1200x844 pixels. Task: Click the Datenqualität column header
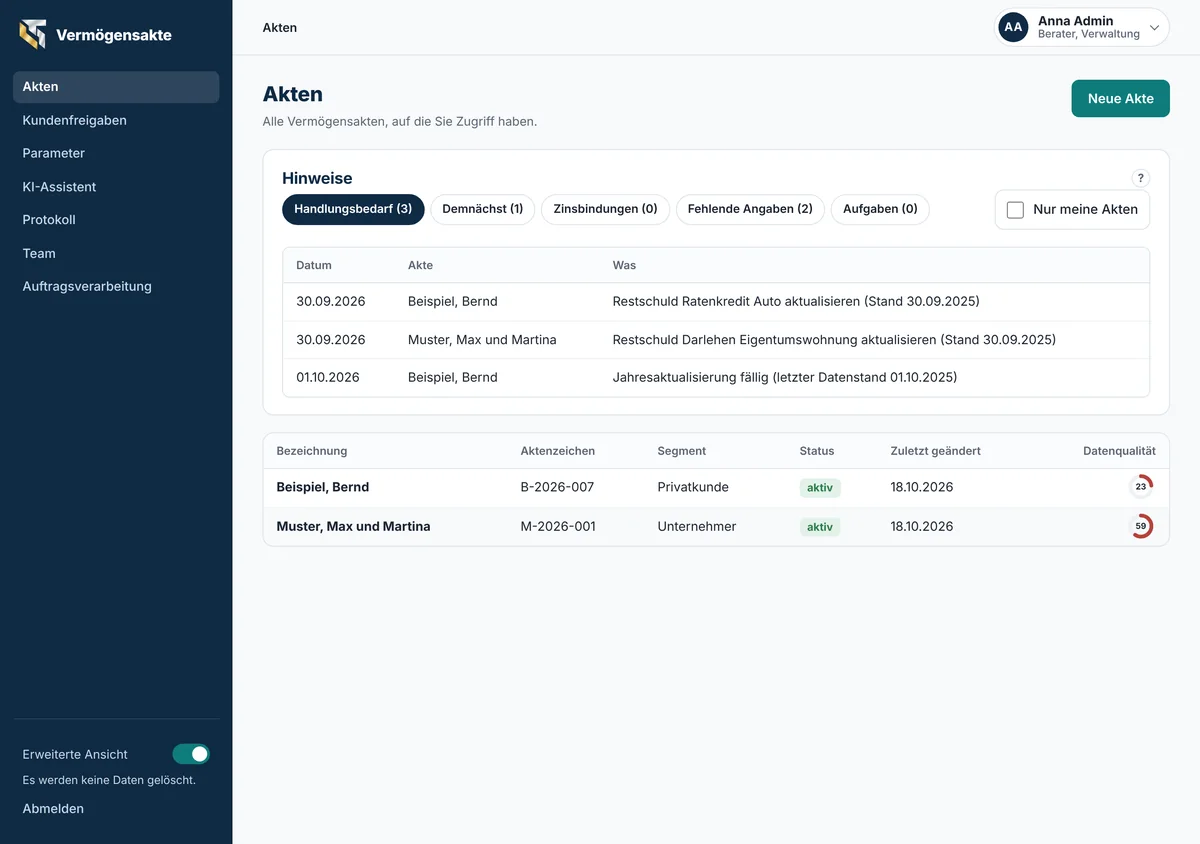click(1119, 451)
